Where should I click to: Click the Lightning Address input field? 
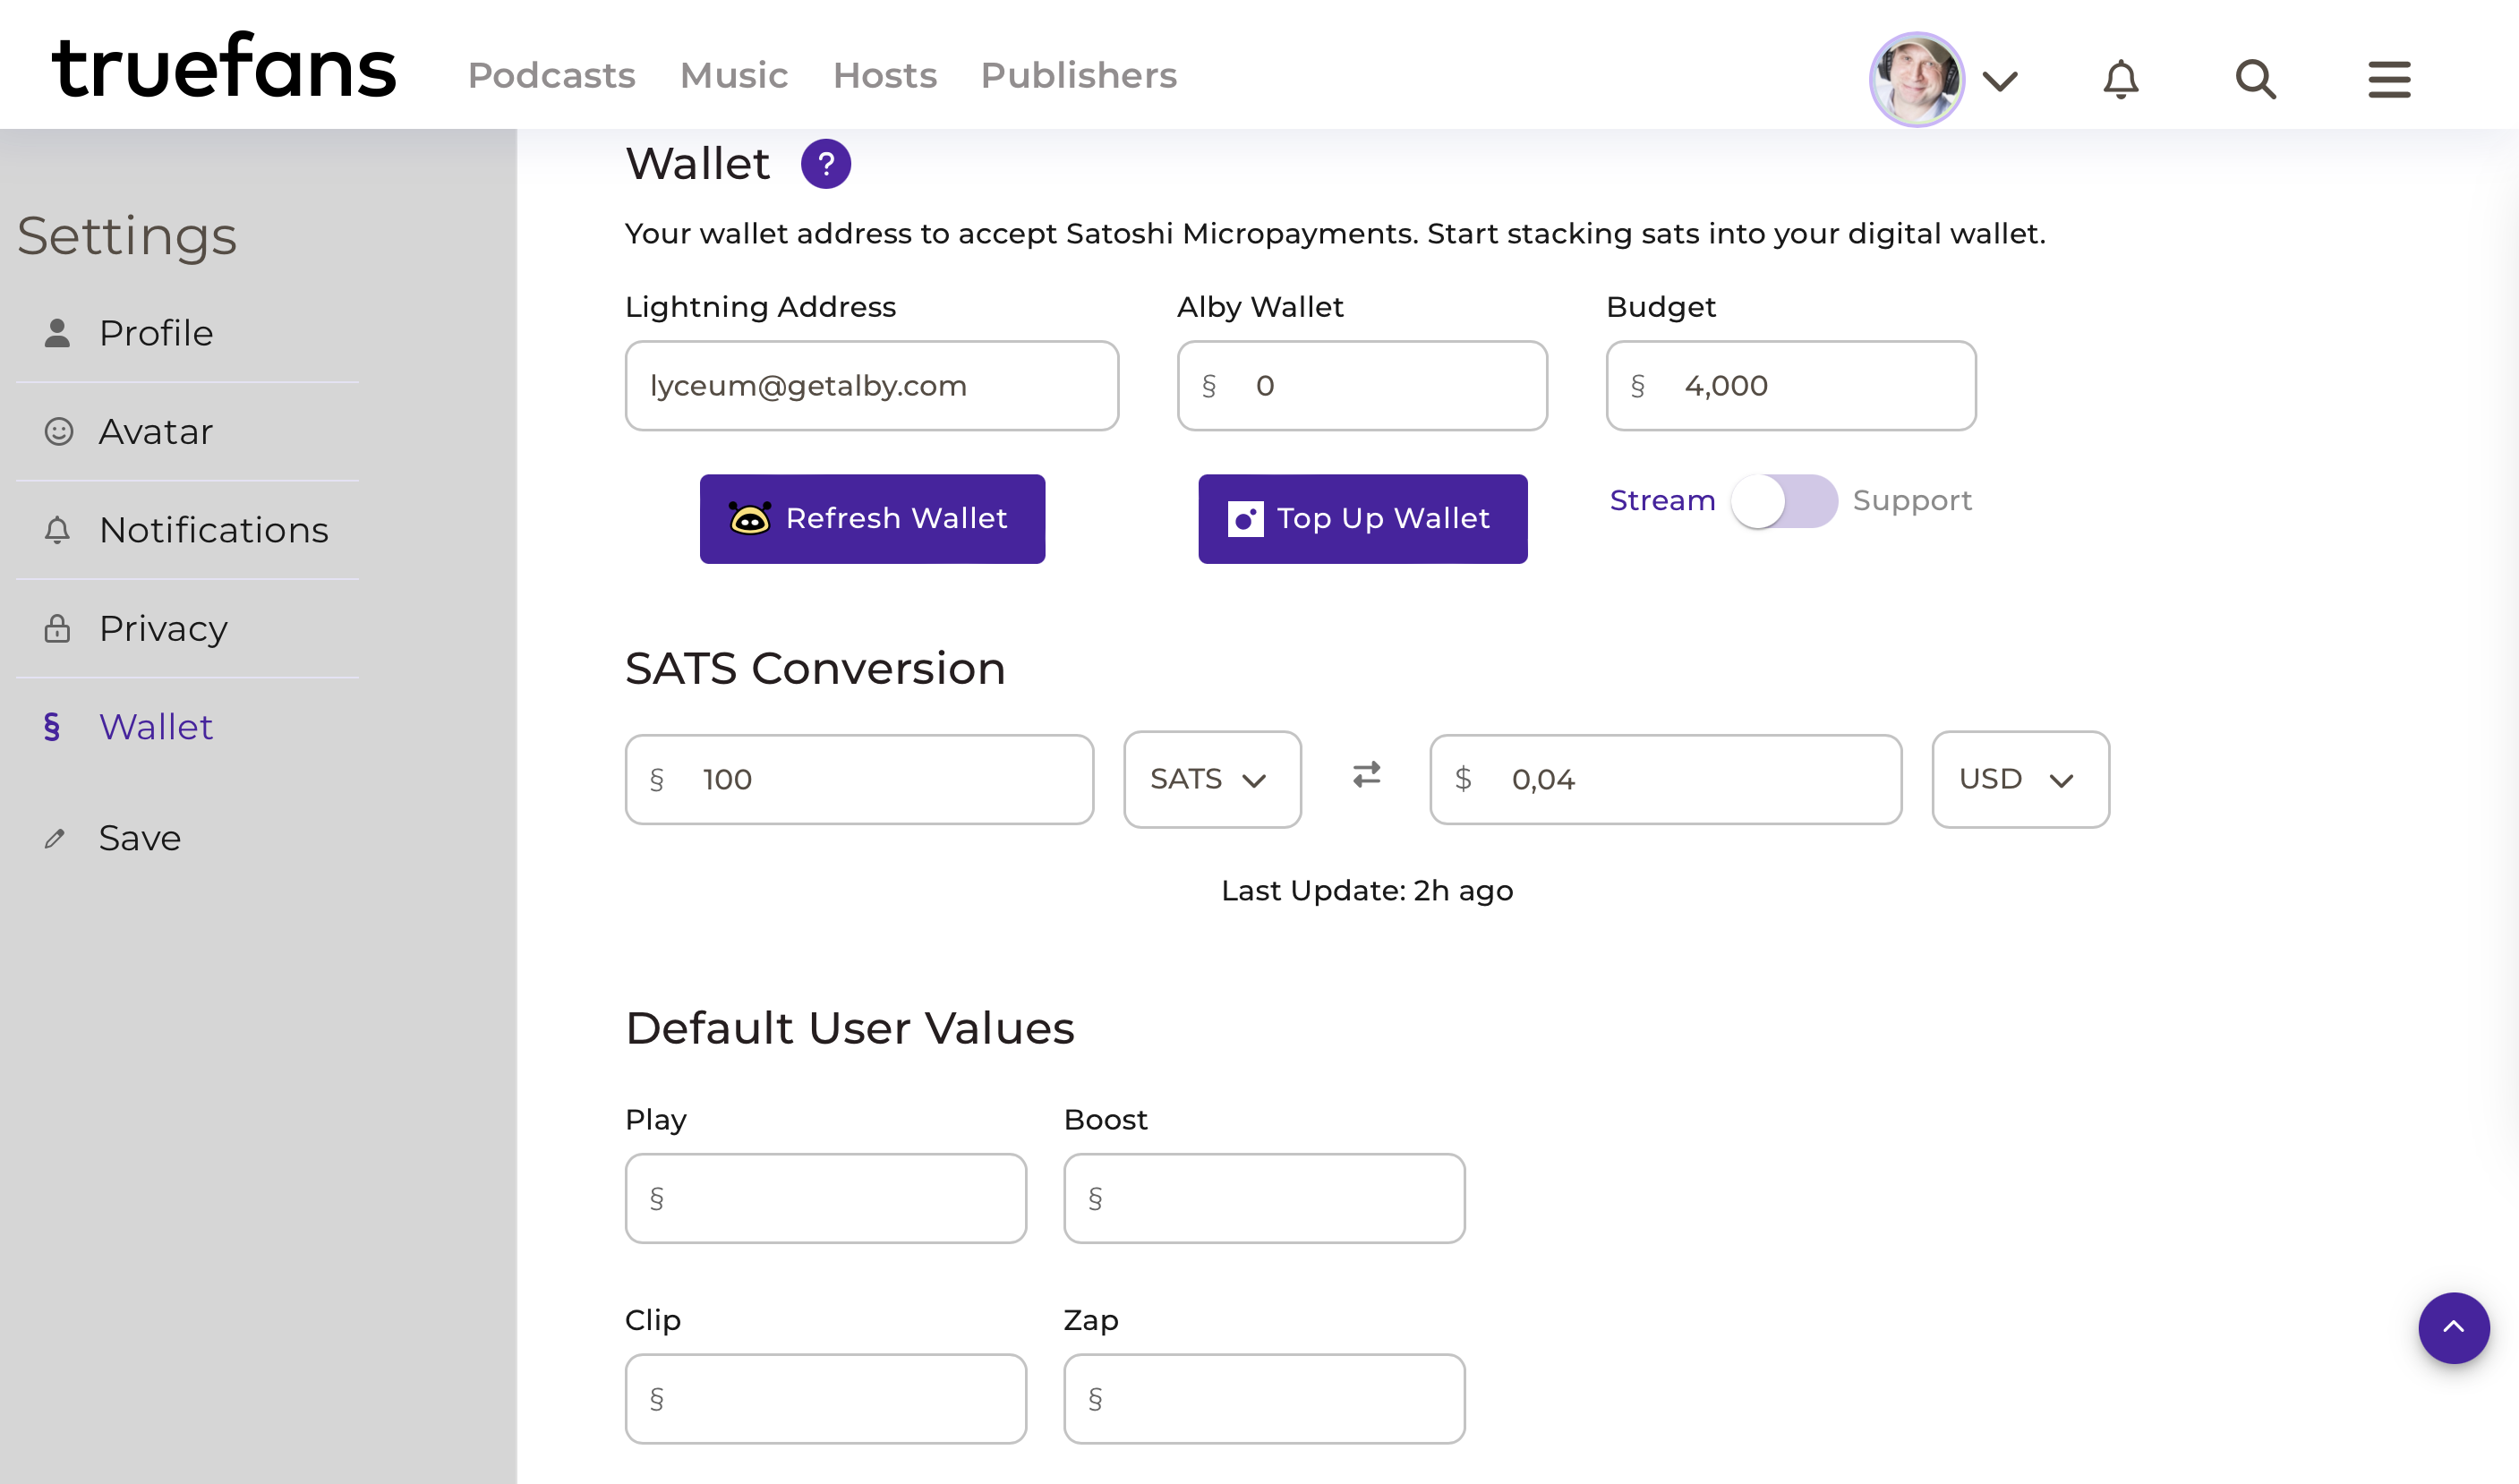871,386
